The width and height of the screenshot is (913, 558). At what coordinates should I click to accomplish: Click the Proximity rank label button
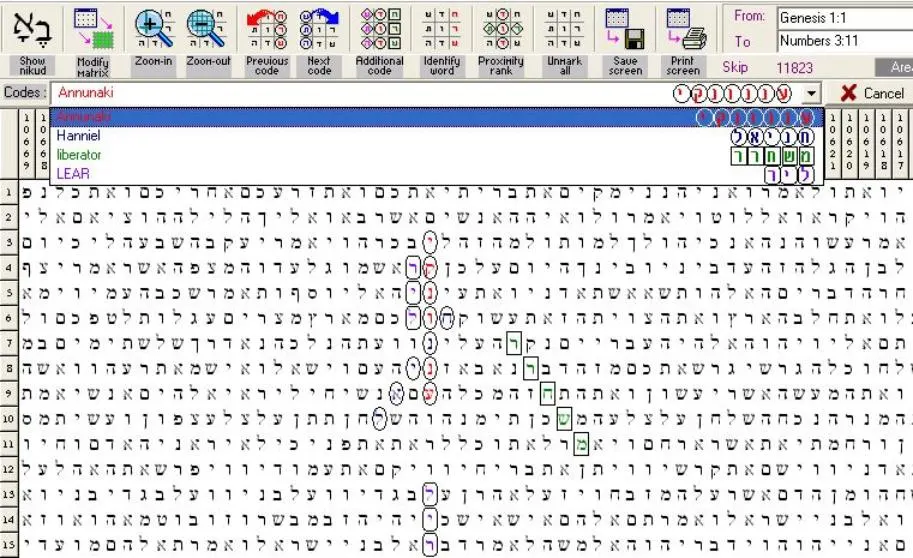pos(501,66)
